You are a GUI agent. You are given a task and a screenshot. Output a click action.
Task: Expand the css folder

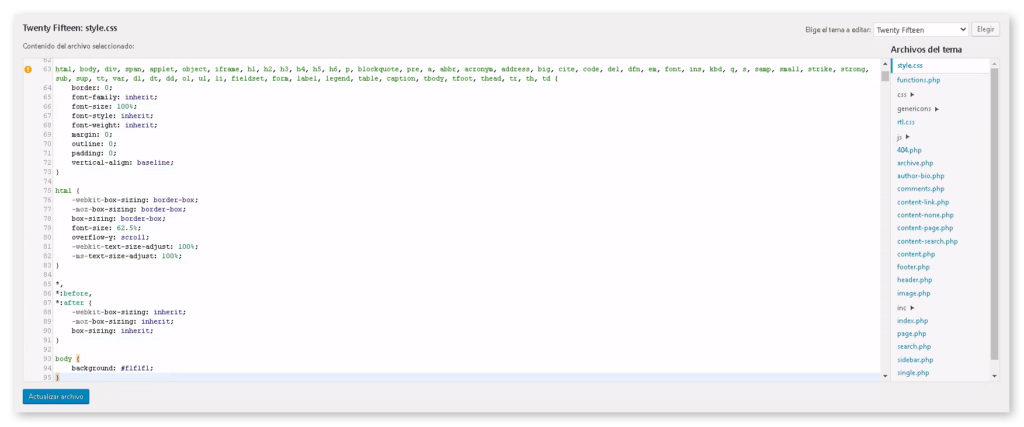906,95
